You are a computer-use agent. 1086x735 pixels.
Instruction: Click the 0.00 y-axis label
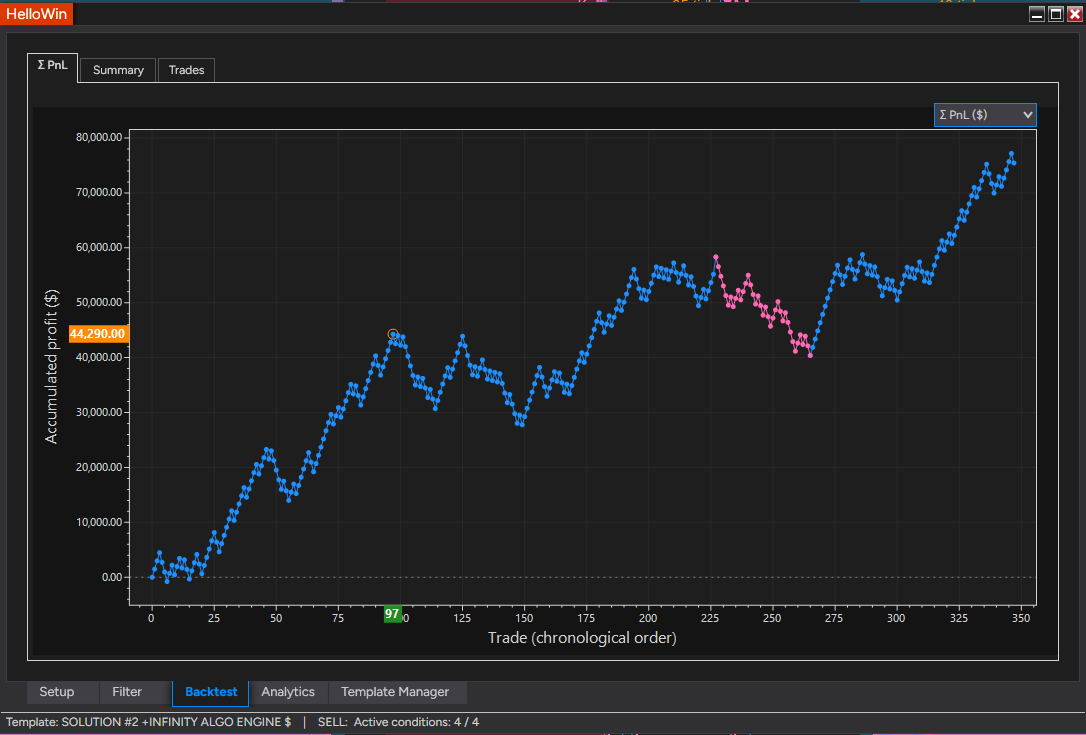[112, 577]
